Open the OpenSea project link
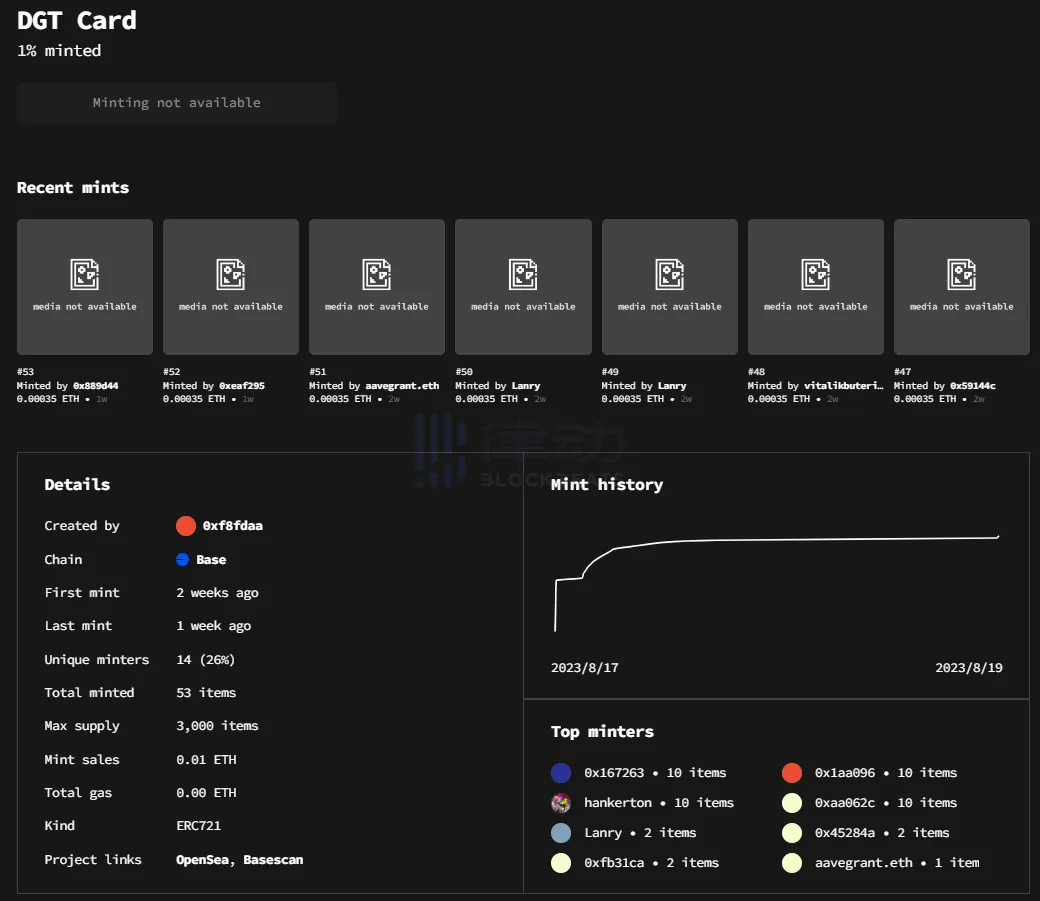 click(x=205, y=860)
